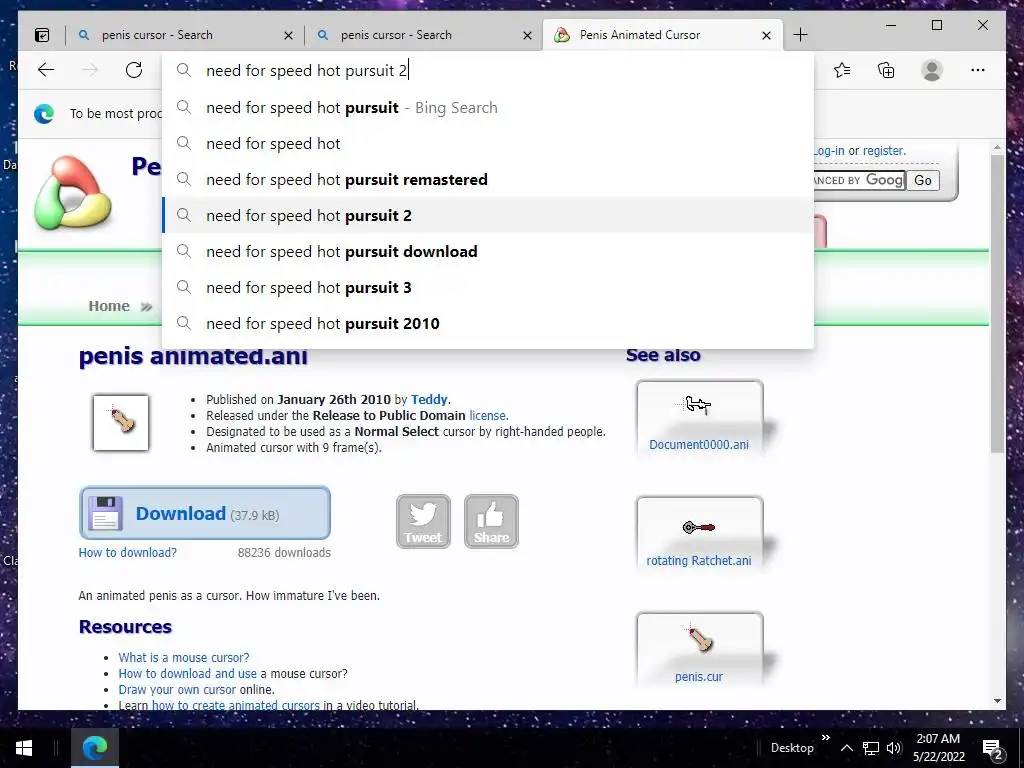The width and height of the screenshot is (1024, 768).
Task: Switch to first penis cursor Search tab
Action: click(184, 35)
